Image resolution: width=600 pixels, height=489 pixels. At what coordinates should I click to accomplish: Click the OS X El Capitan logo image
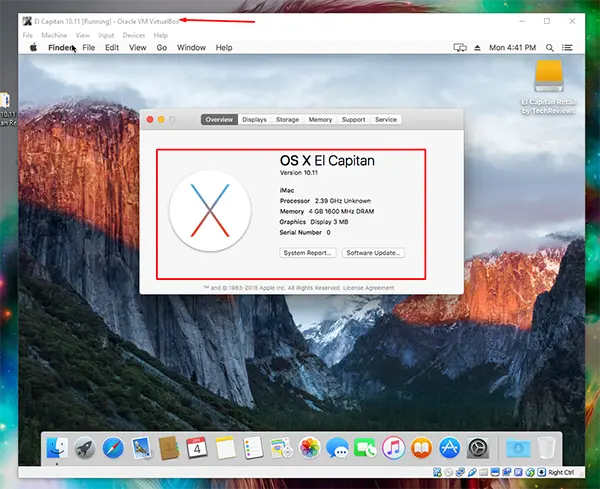(x=210, y=210)
